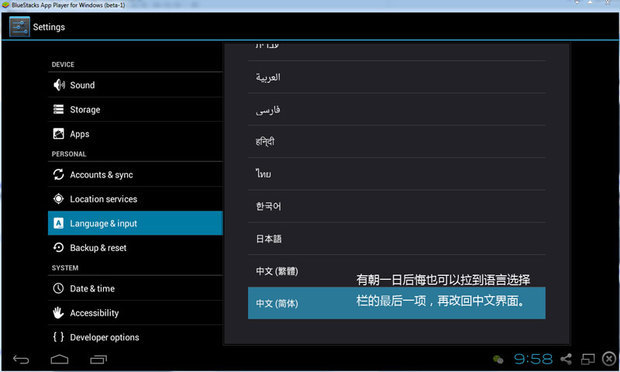
Task: Click the BlueStacks logo in title bar
Action: click(x=6, y=5)
